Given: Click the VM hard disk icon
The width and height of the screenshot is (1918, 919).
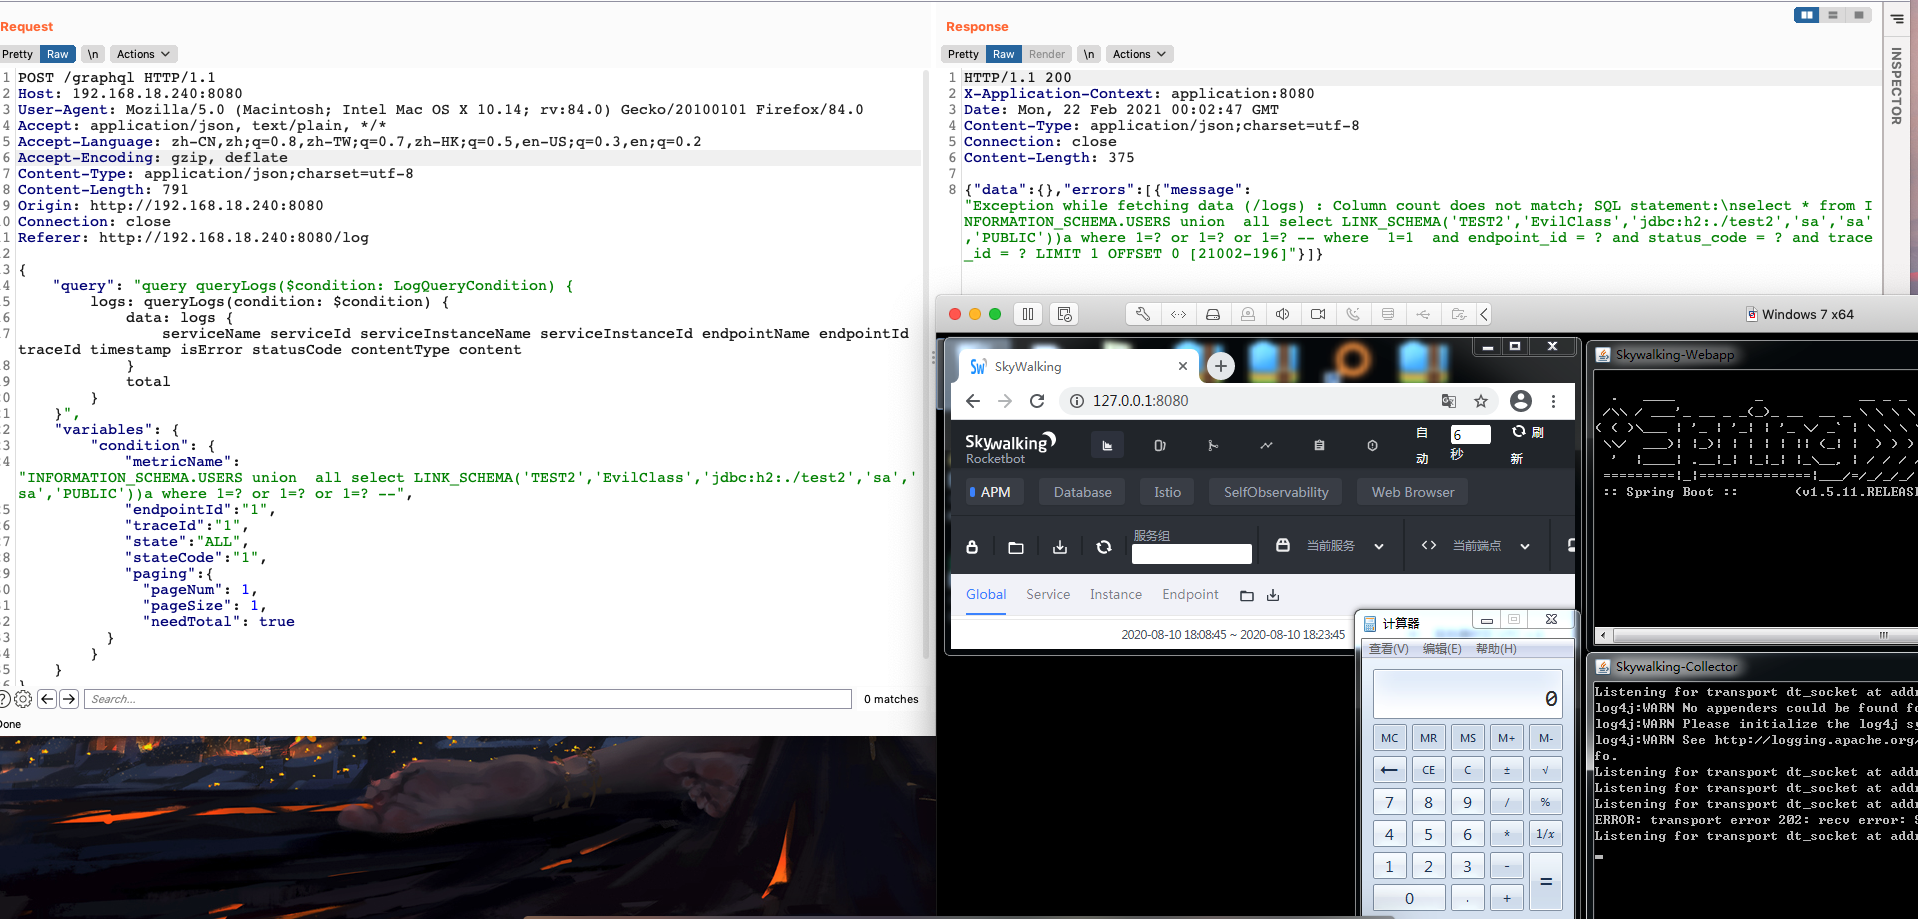Looking at the screenshot, I should (1213, 314).
